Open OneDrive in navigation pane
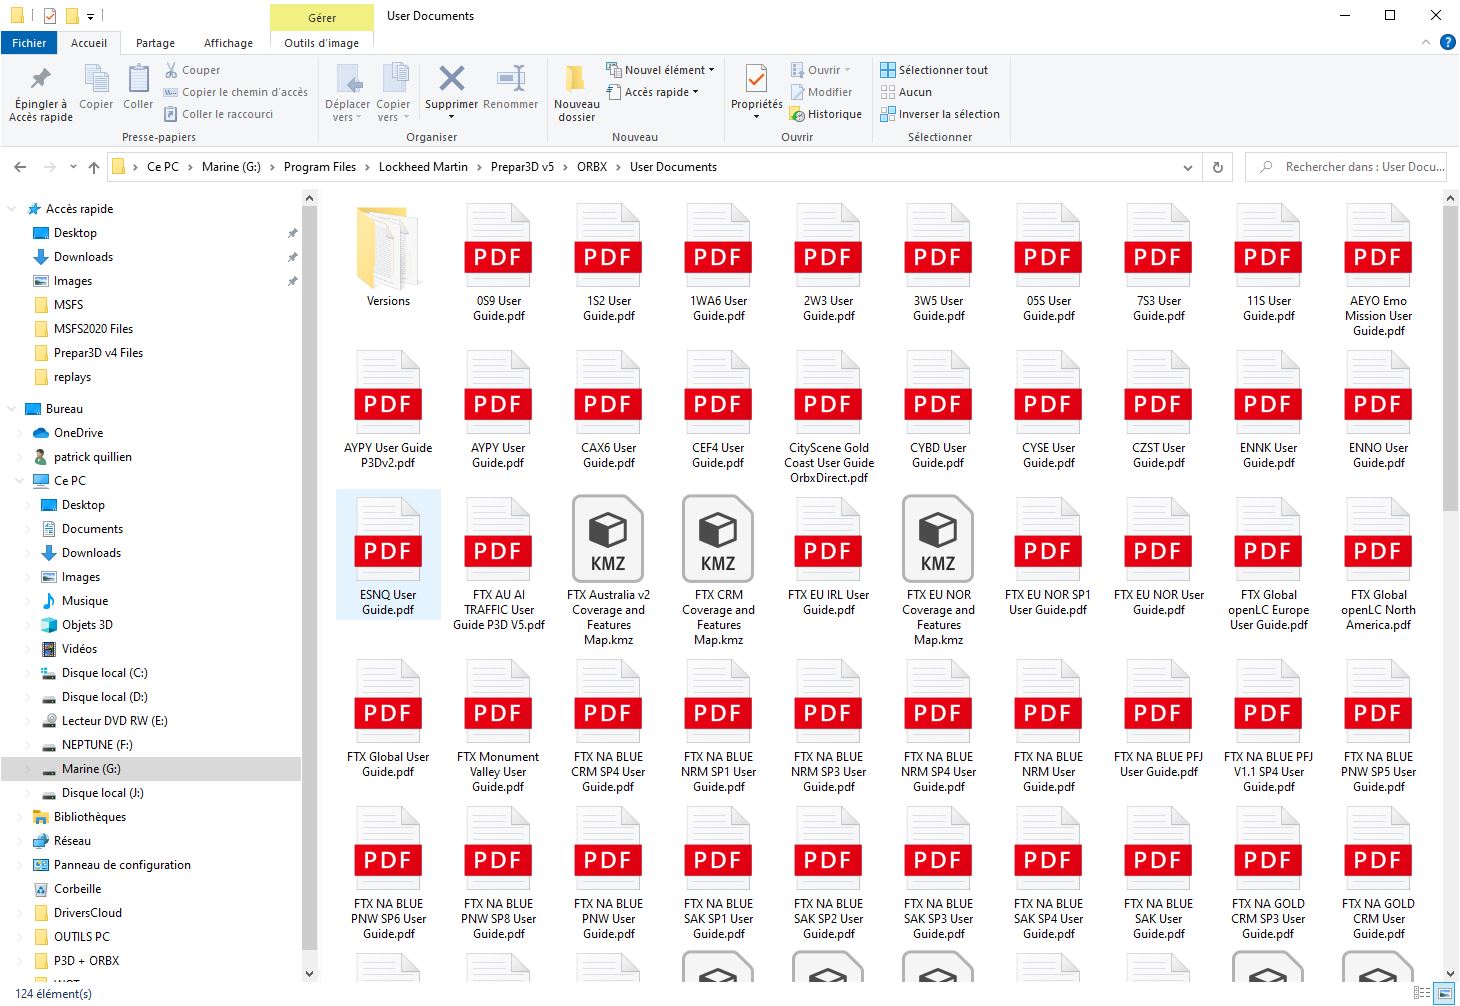Image resolution: width=1460 pixels, height=1006 pixels. click(78, 433)
